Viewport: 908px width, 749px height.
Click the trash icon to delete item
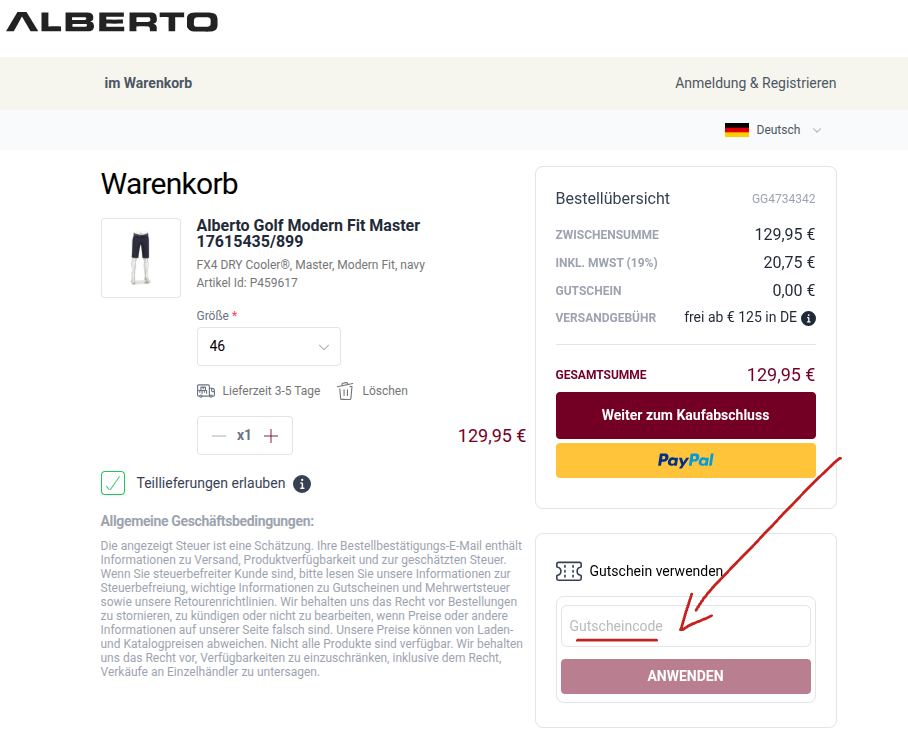click(345, 391)
